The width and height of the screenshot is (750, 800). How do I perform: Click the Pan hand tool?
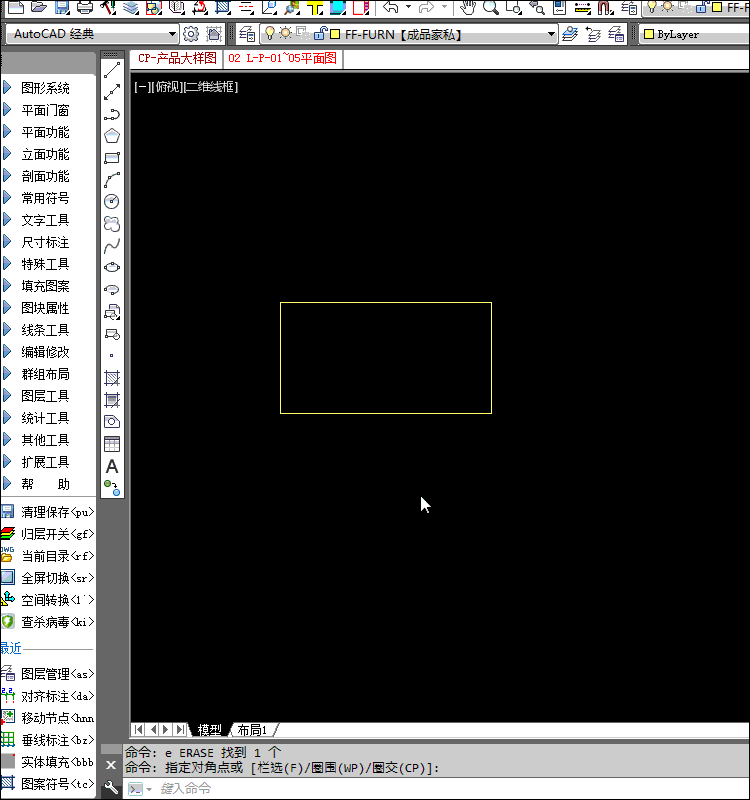467,7
